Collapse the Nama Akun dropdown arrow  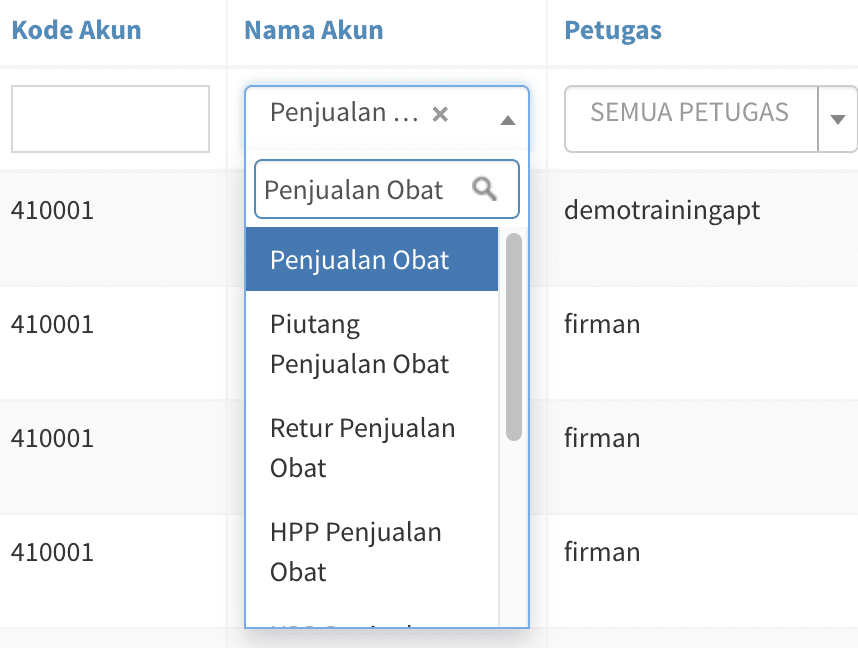(x=508, y=120)
